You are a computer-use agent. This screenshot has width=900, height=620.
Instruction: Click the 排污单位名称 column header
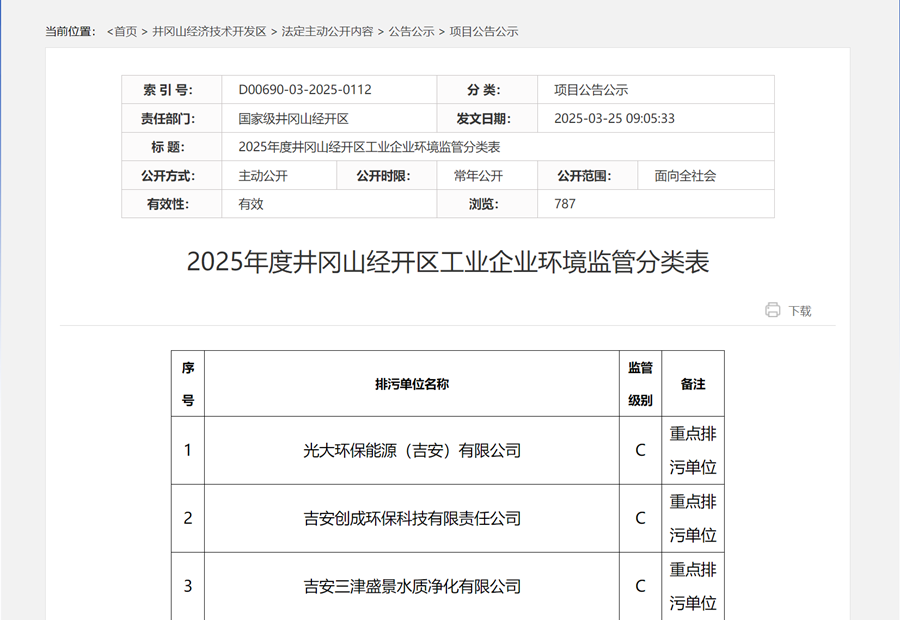click(x=412, y=384)
